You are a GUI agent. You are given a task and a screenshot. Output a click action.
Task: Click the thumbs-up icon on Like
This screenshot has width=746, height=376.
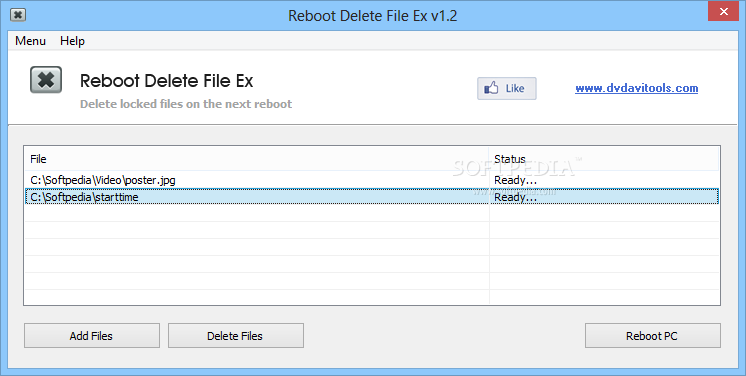[x=491, y=88]
